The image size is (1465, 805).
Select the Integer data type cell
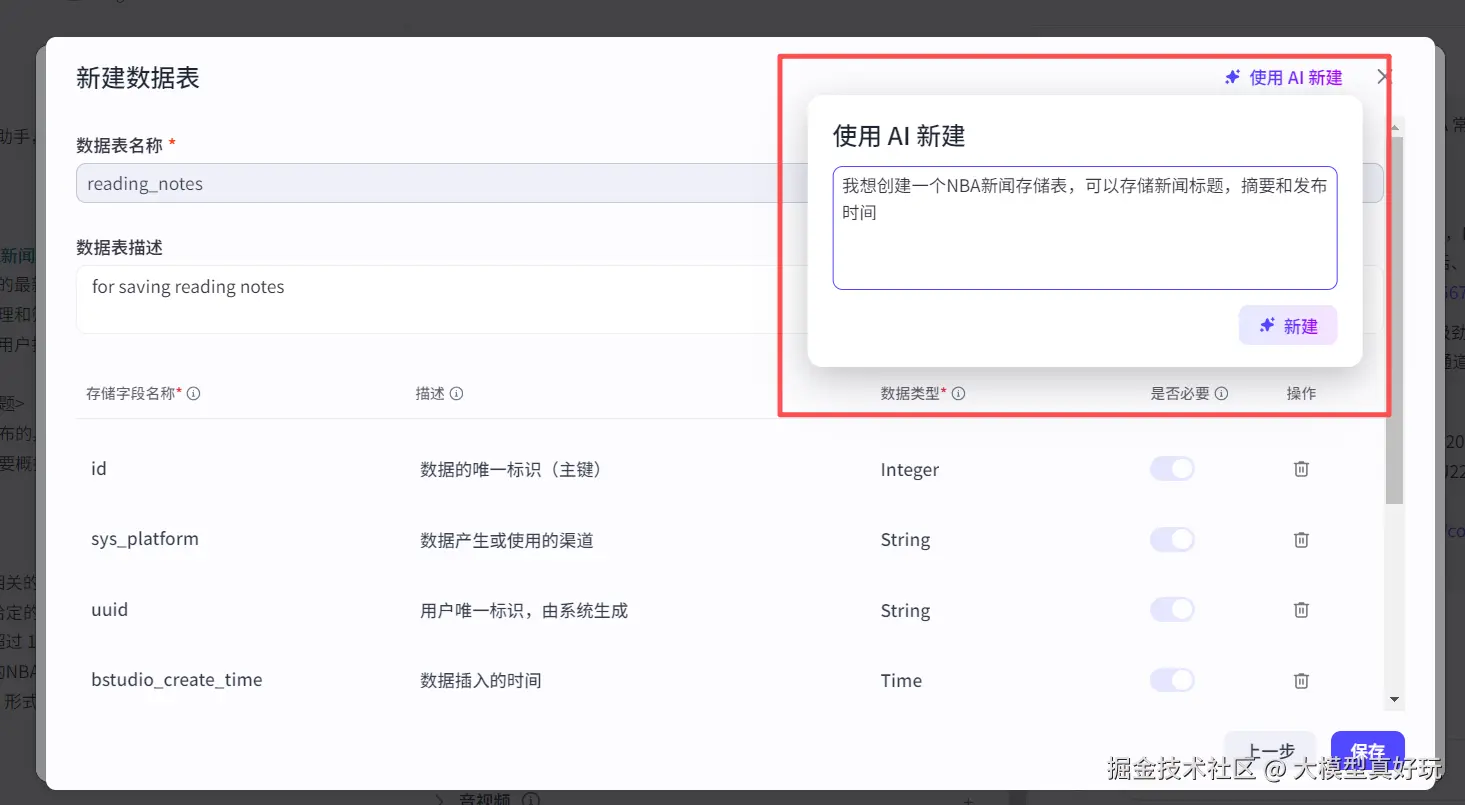point(910,470)
